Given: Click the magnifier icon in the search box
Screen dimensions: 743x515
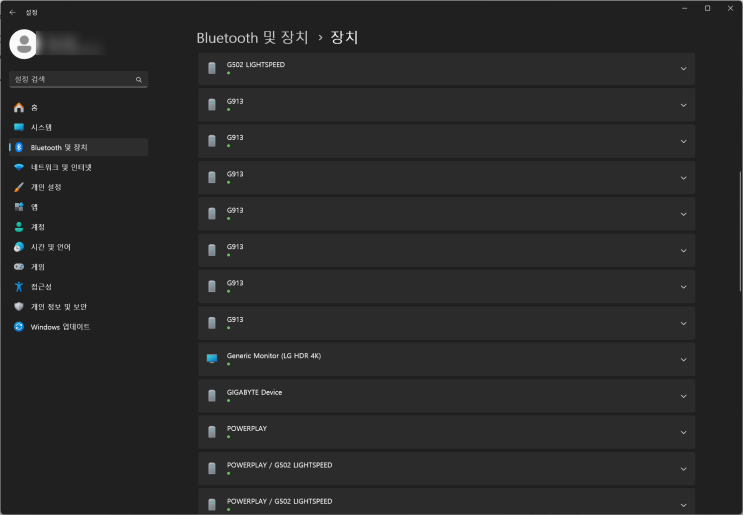Looking at the screenshot, I should pos(139,80).
